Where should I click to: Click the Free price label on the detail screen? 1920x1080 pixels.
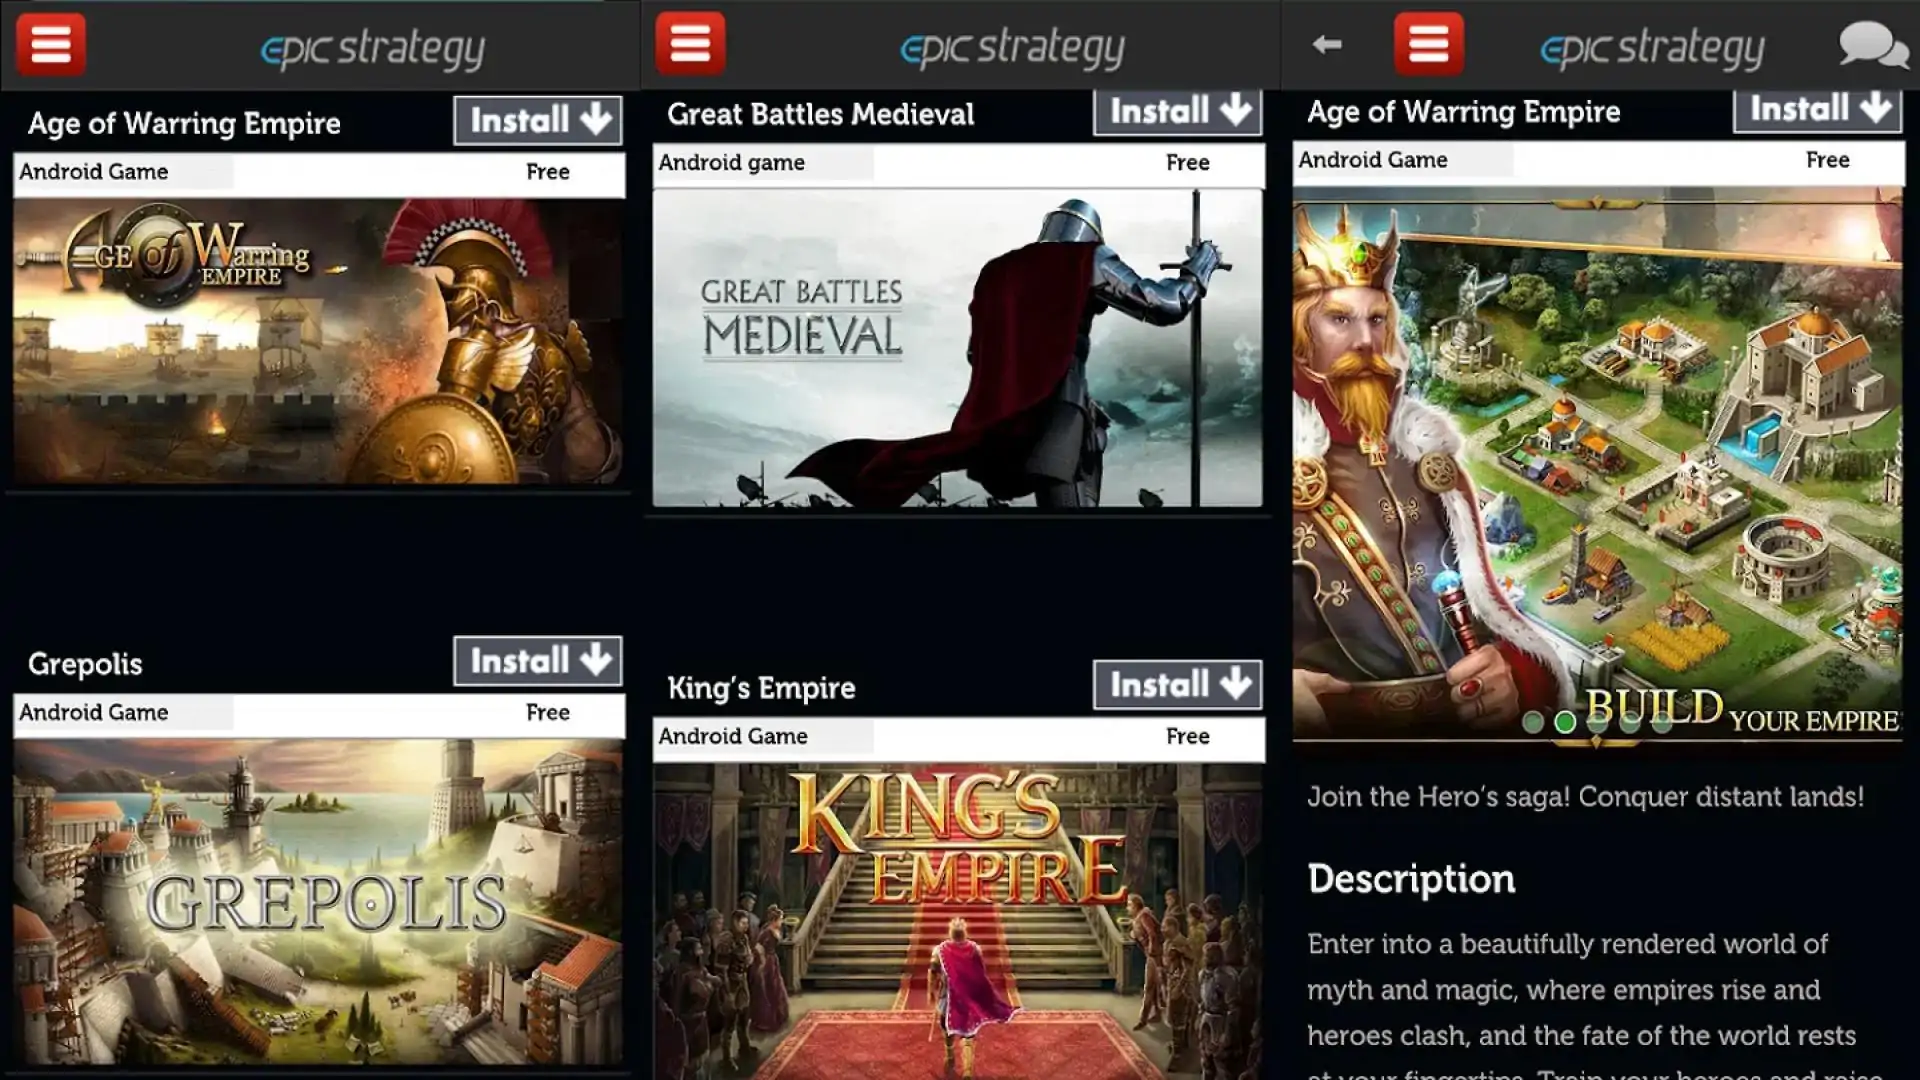pyautogui.click(x=1828, y=160)
